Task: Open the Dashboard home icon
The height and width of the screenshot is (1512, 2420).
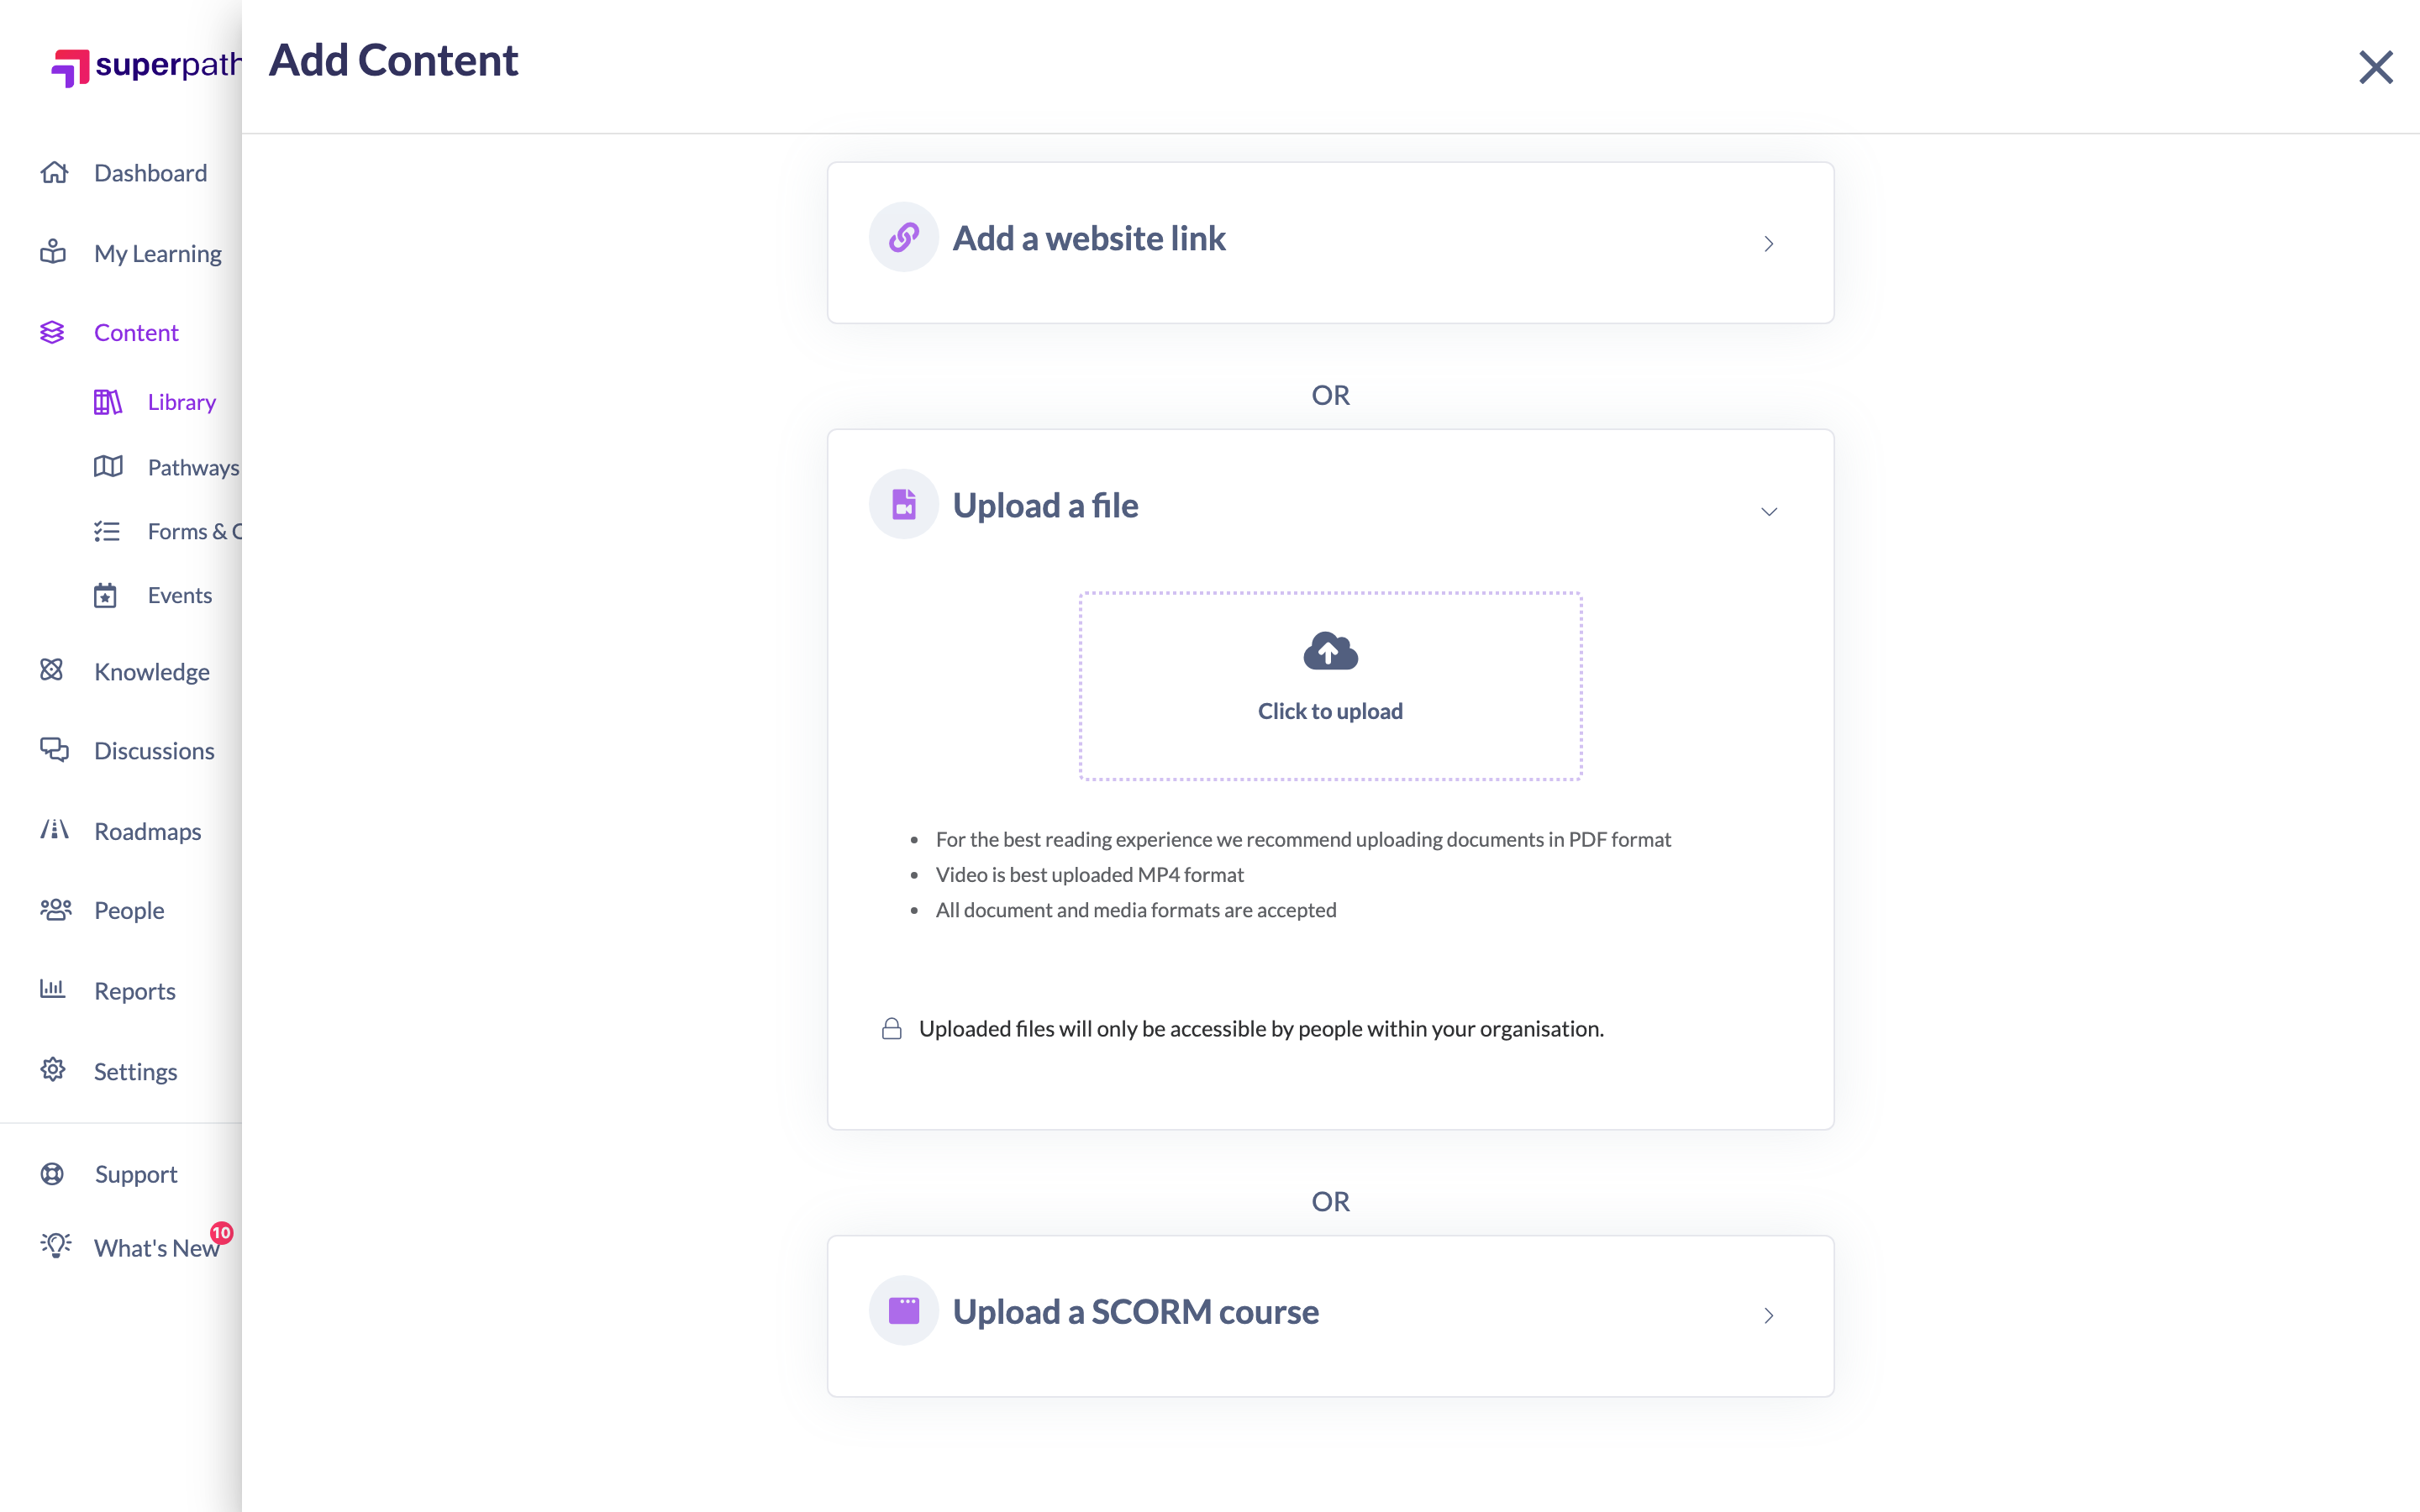Action: pyautogui.click(x=54, y=172)
